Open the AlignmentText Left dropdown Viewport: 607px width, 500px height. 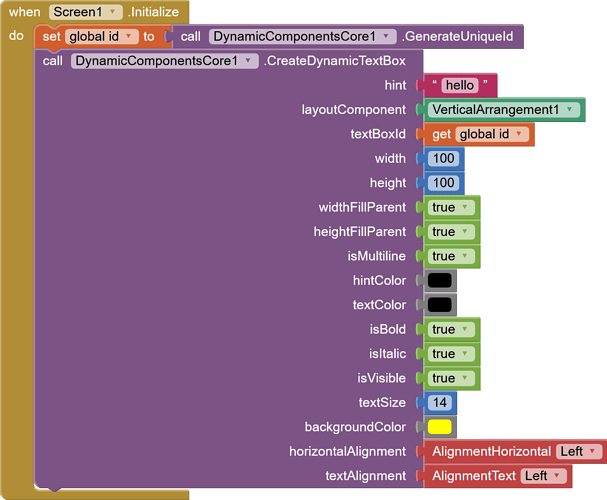(544, 476)
